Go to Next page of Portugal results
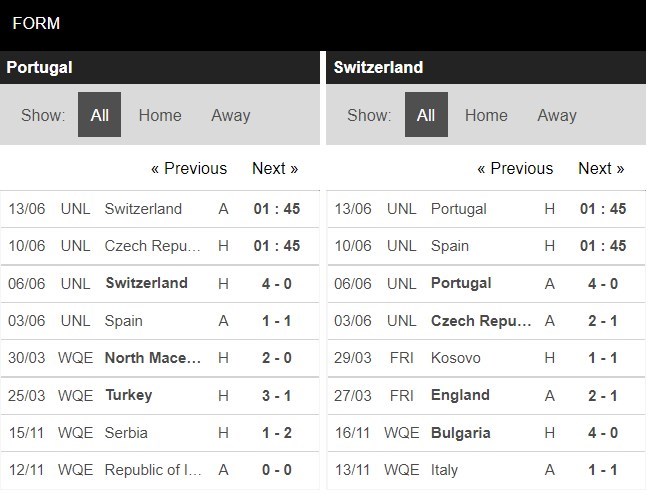648x499 pixels. click(275, 168)
